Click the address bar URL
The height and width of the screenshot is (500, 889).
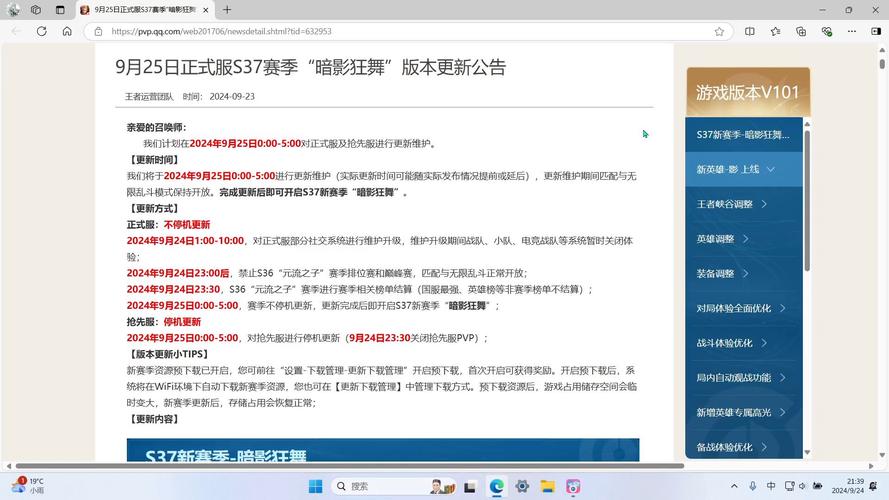click(221, 31)
